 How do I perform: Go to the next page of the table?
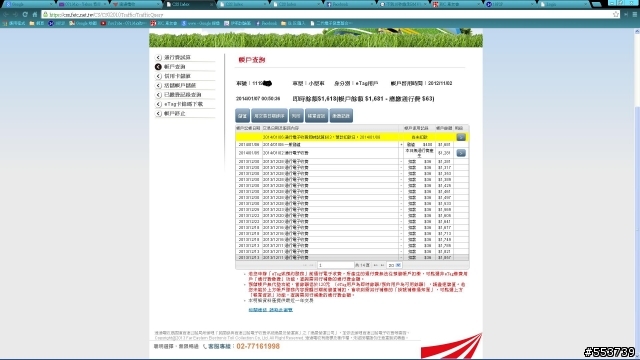coord(376,265)
